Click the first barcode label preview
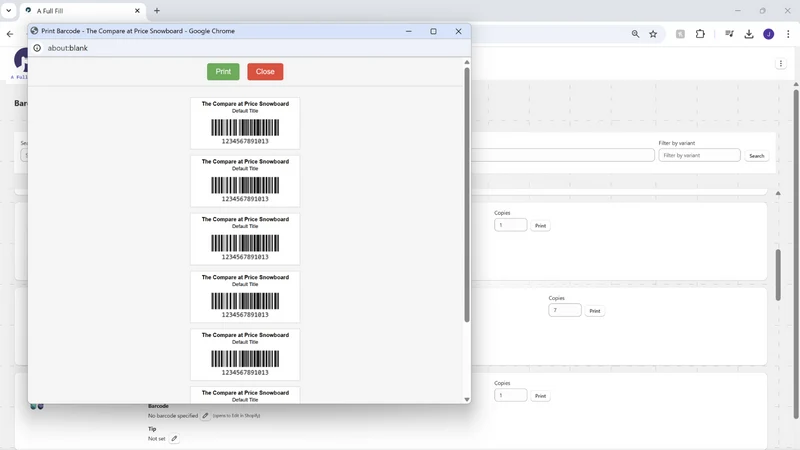 [x=245, y=123]
